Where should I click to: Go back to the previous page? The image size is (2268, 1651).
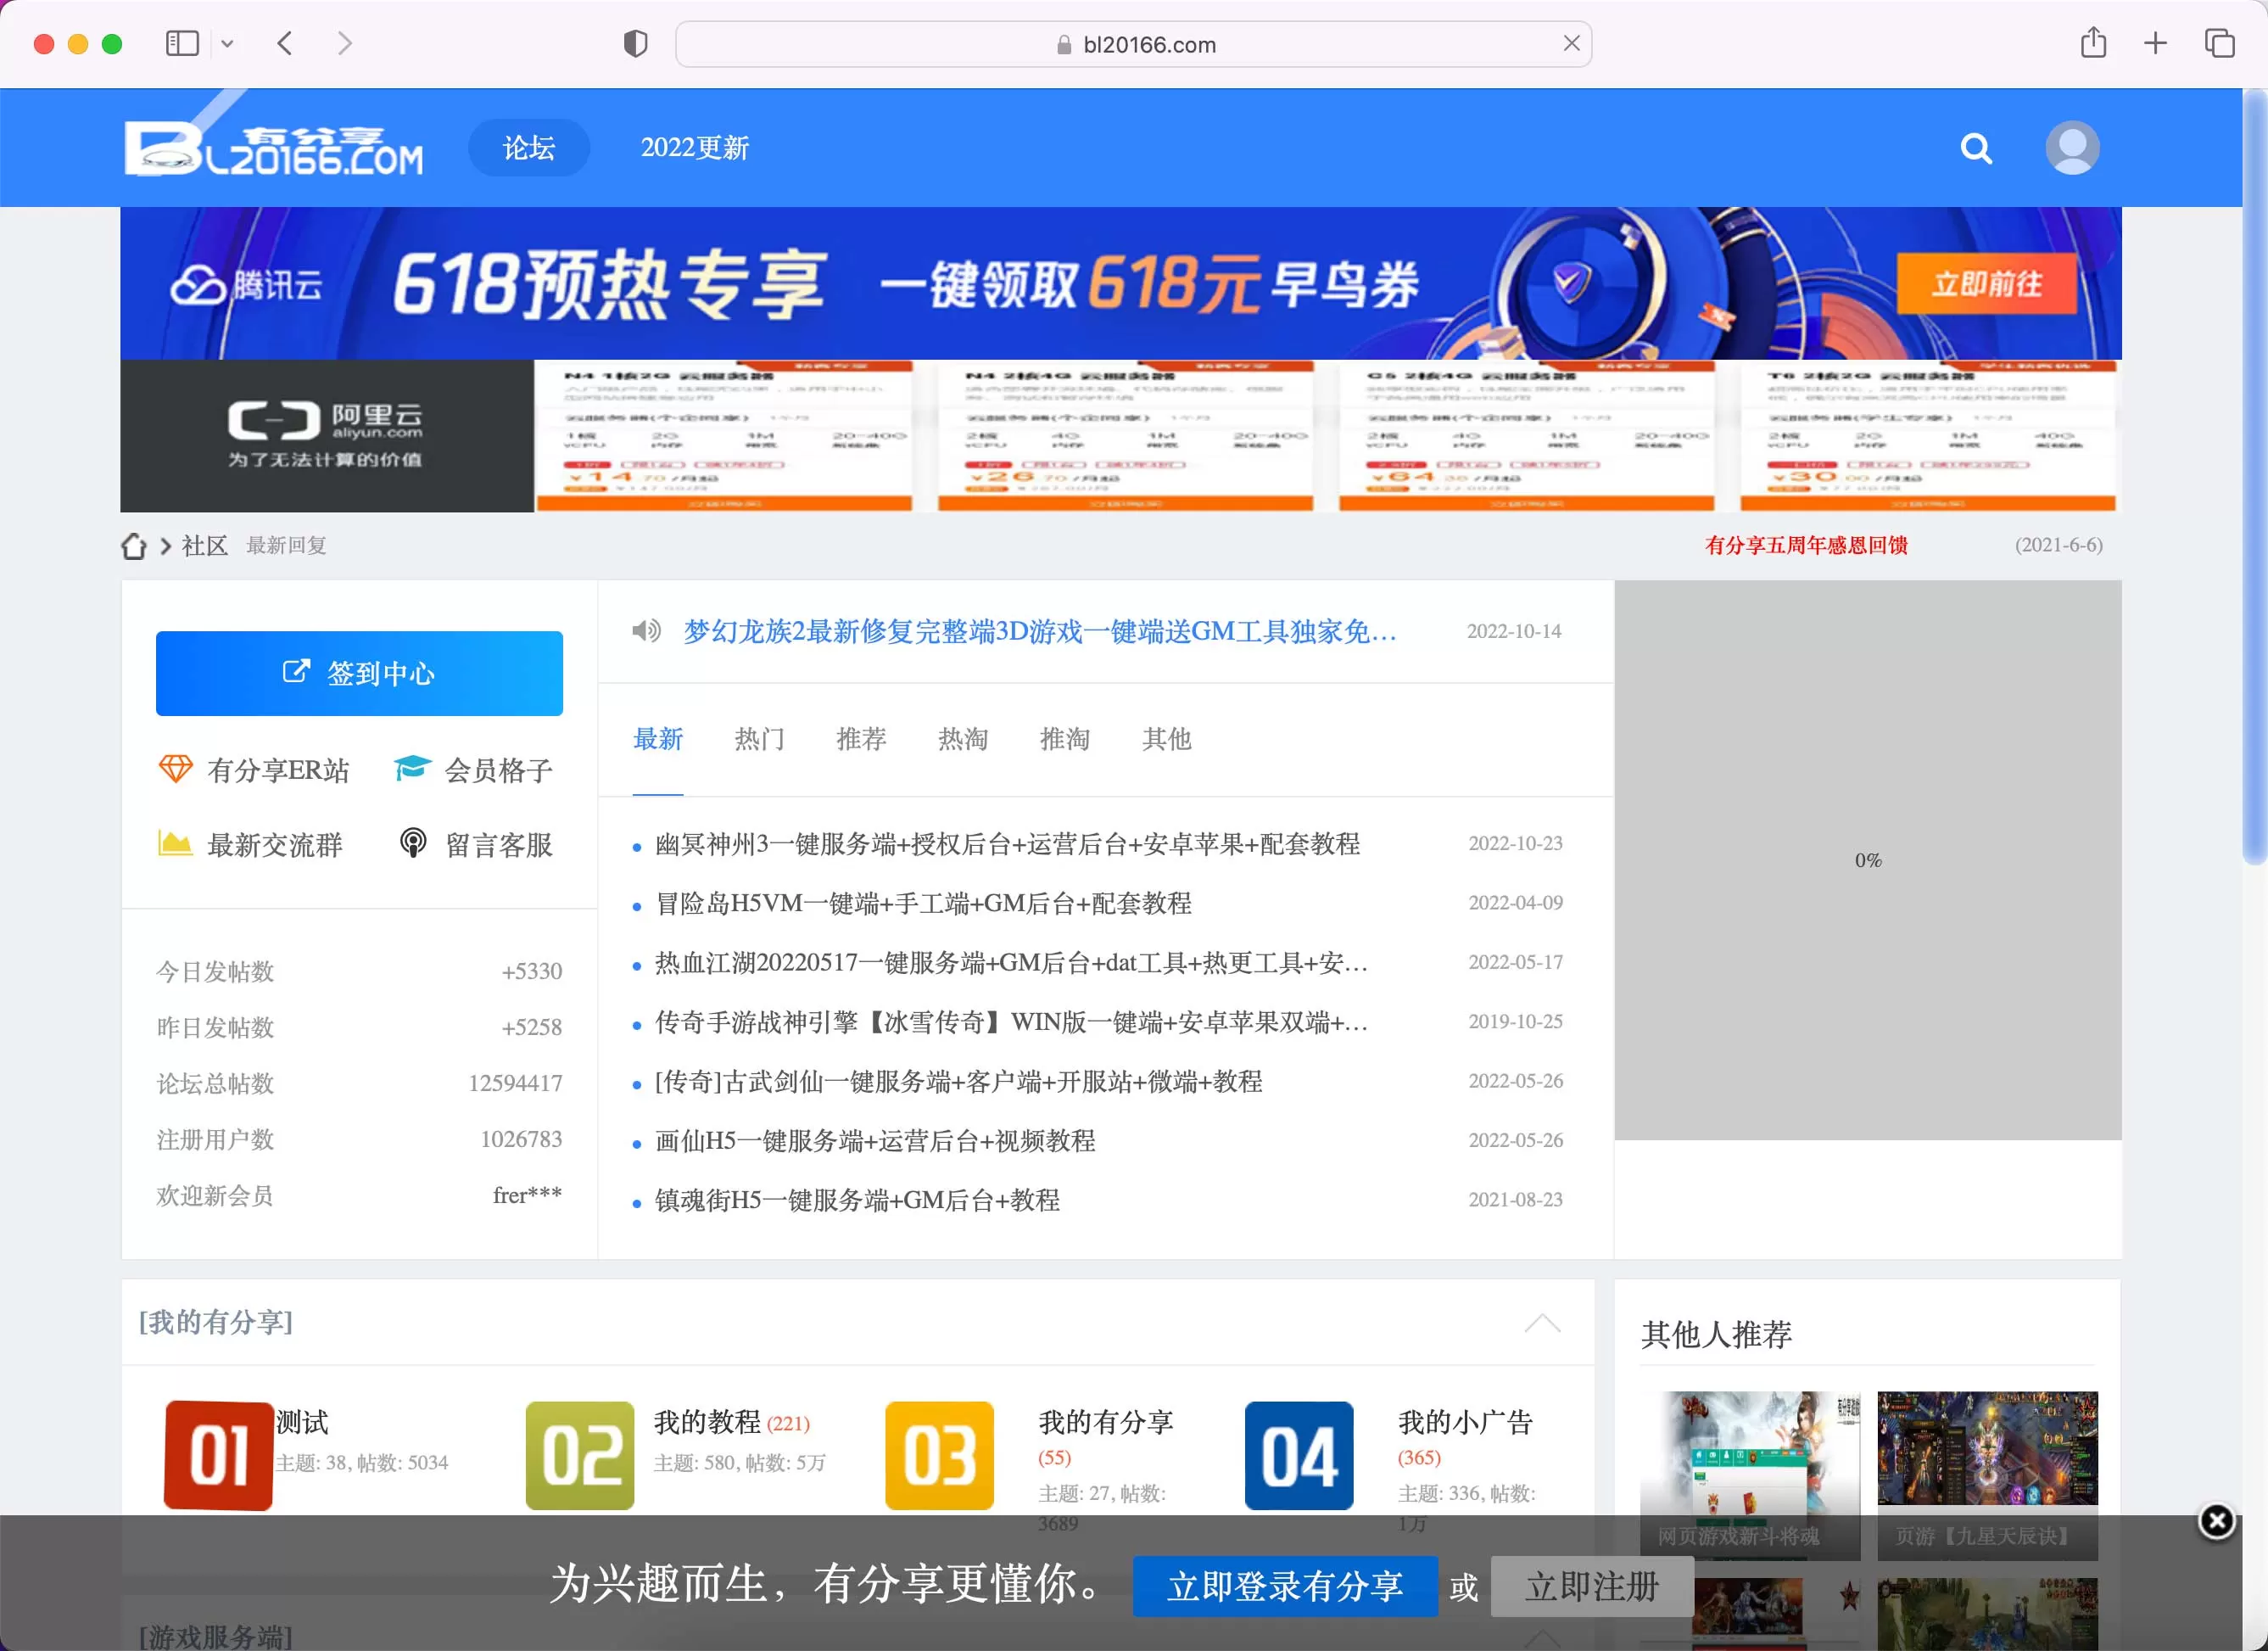[285, 43]
